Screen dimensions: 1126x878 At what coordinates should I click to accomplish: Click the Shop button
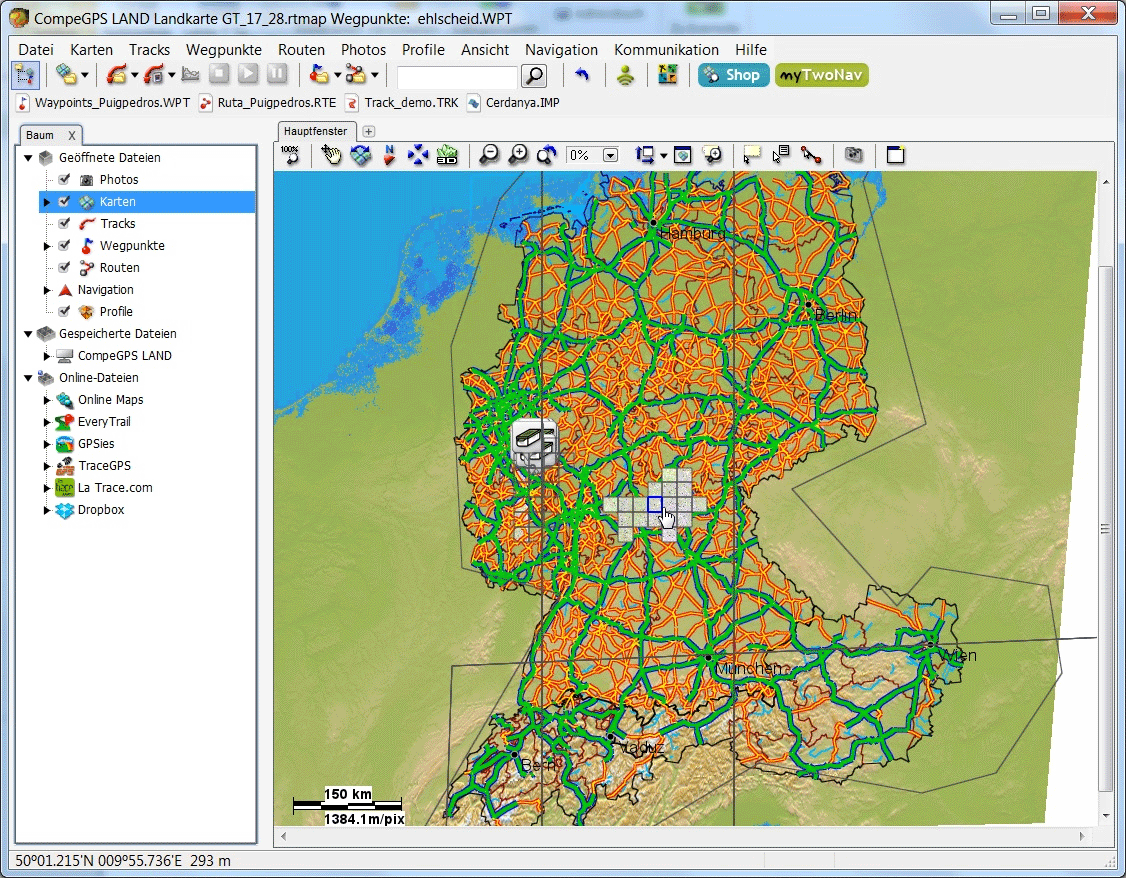(x=733, y=75)
